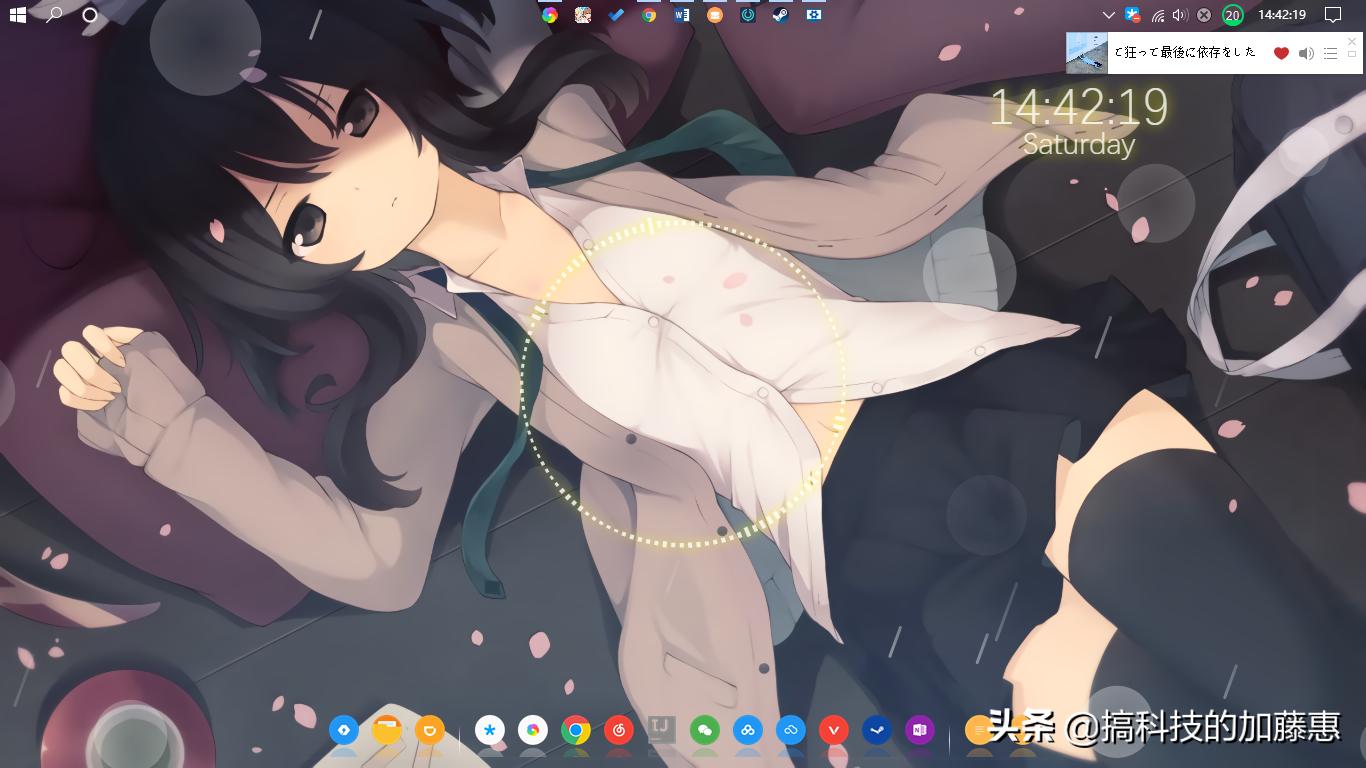This screenshot has height=768, width=1366.
Task: Open the white pinwheel app in dock
Action: point(533,730)
